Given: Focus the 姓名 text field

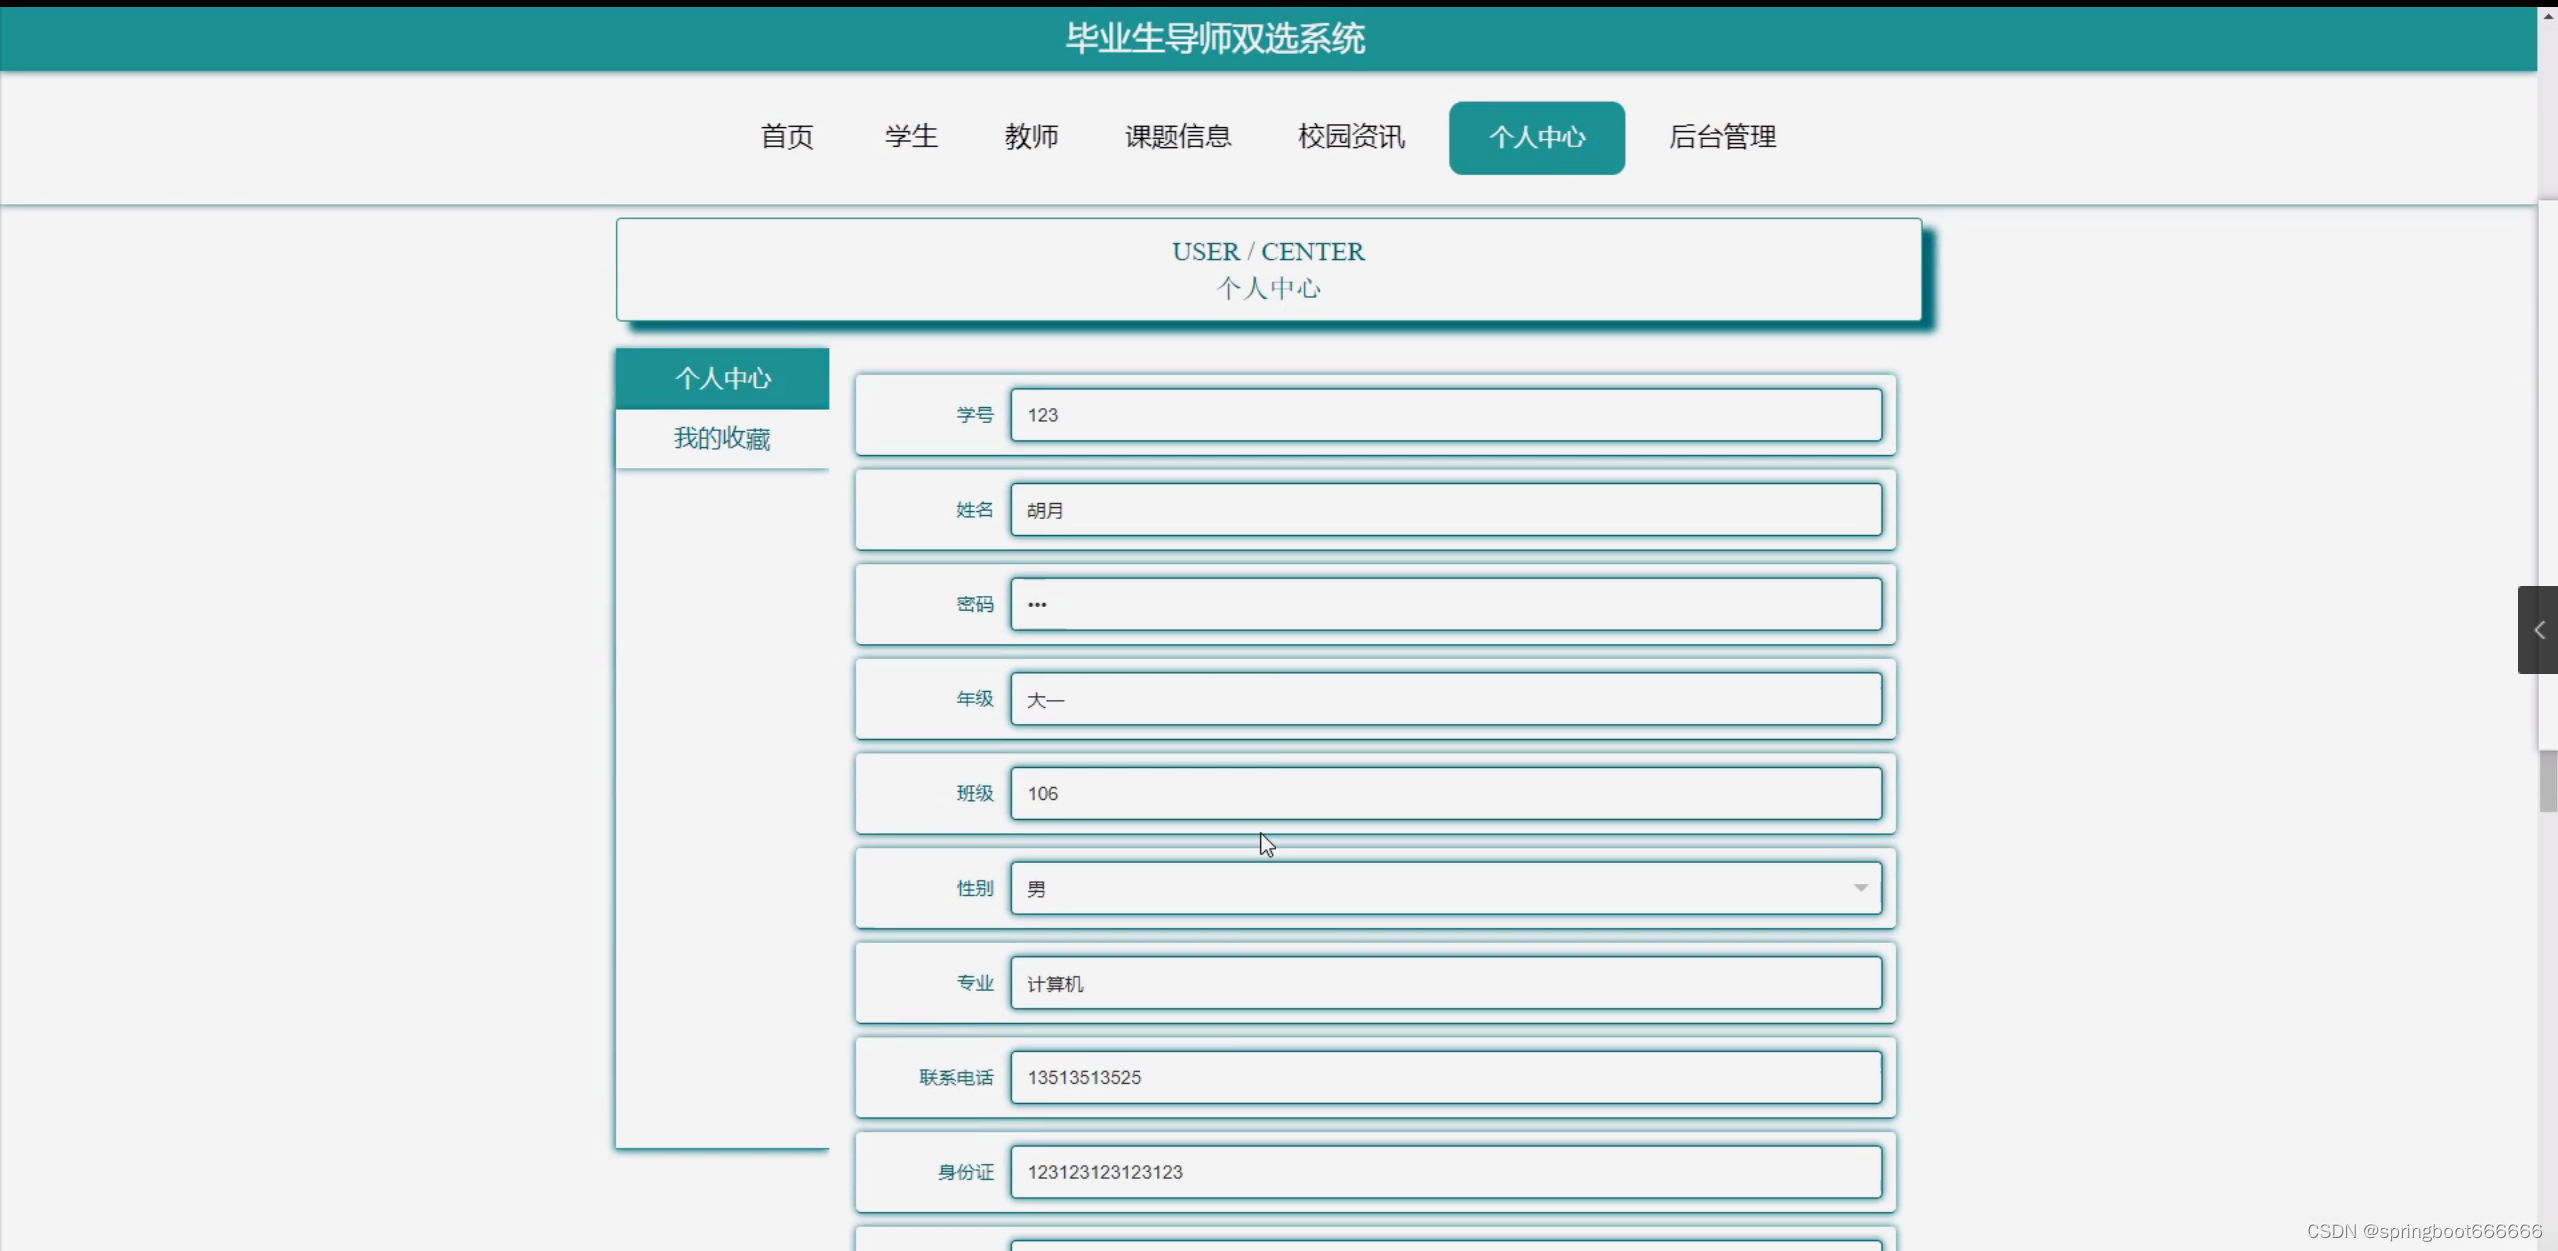Looking at the screenshot, I should coord(1445,510).
